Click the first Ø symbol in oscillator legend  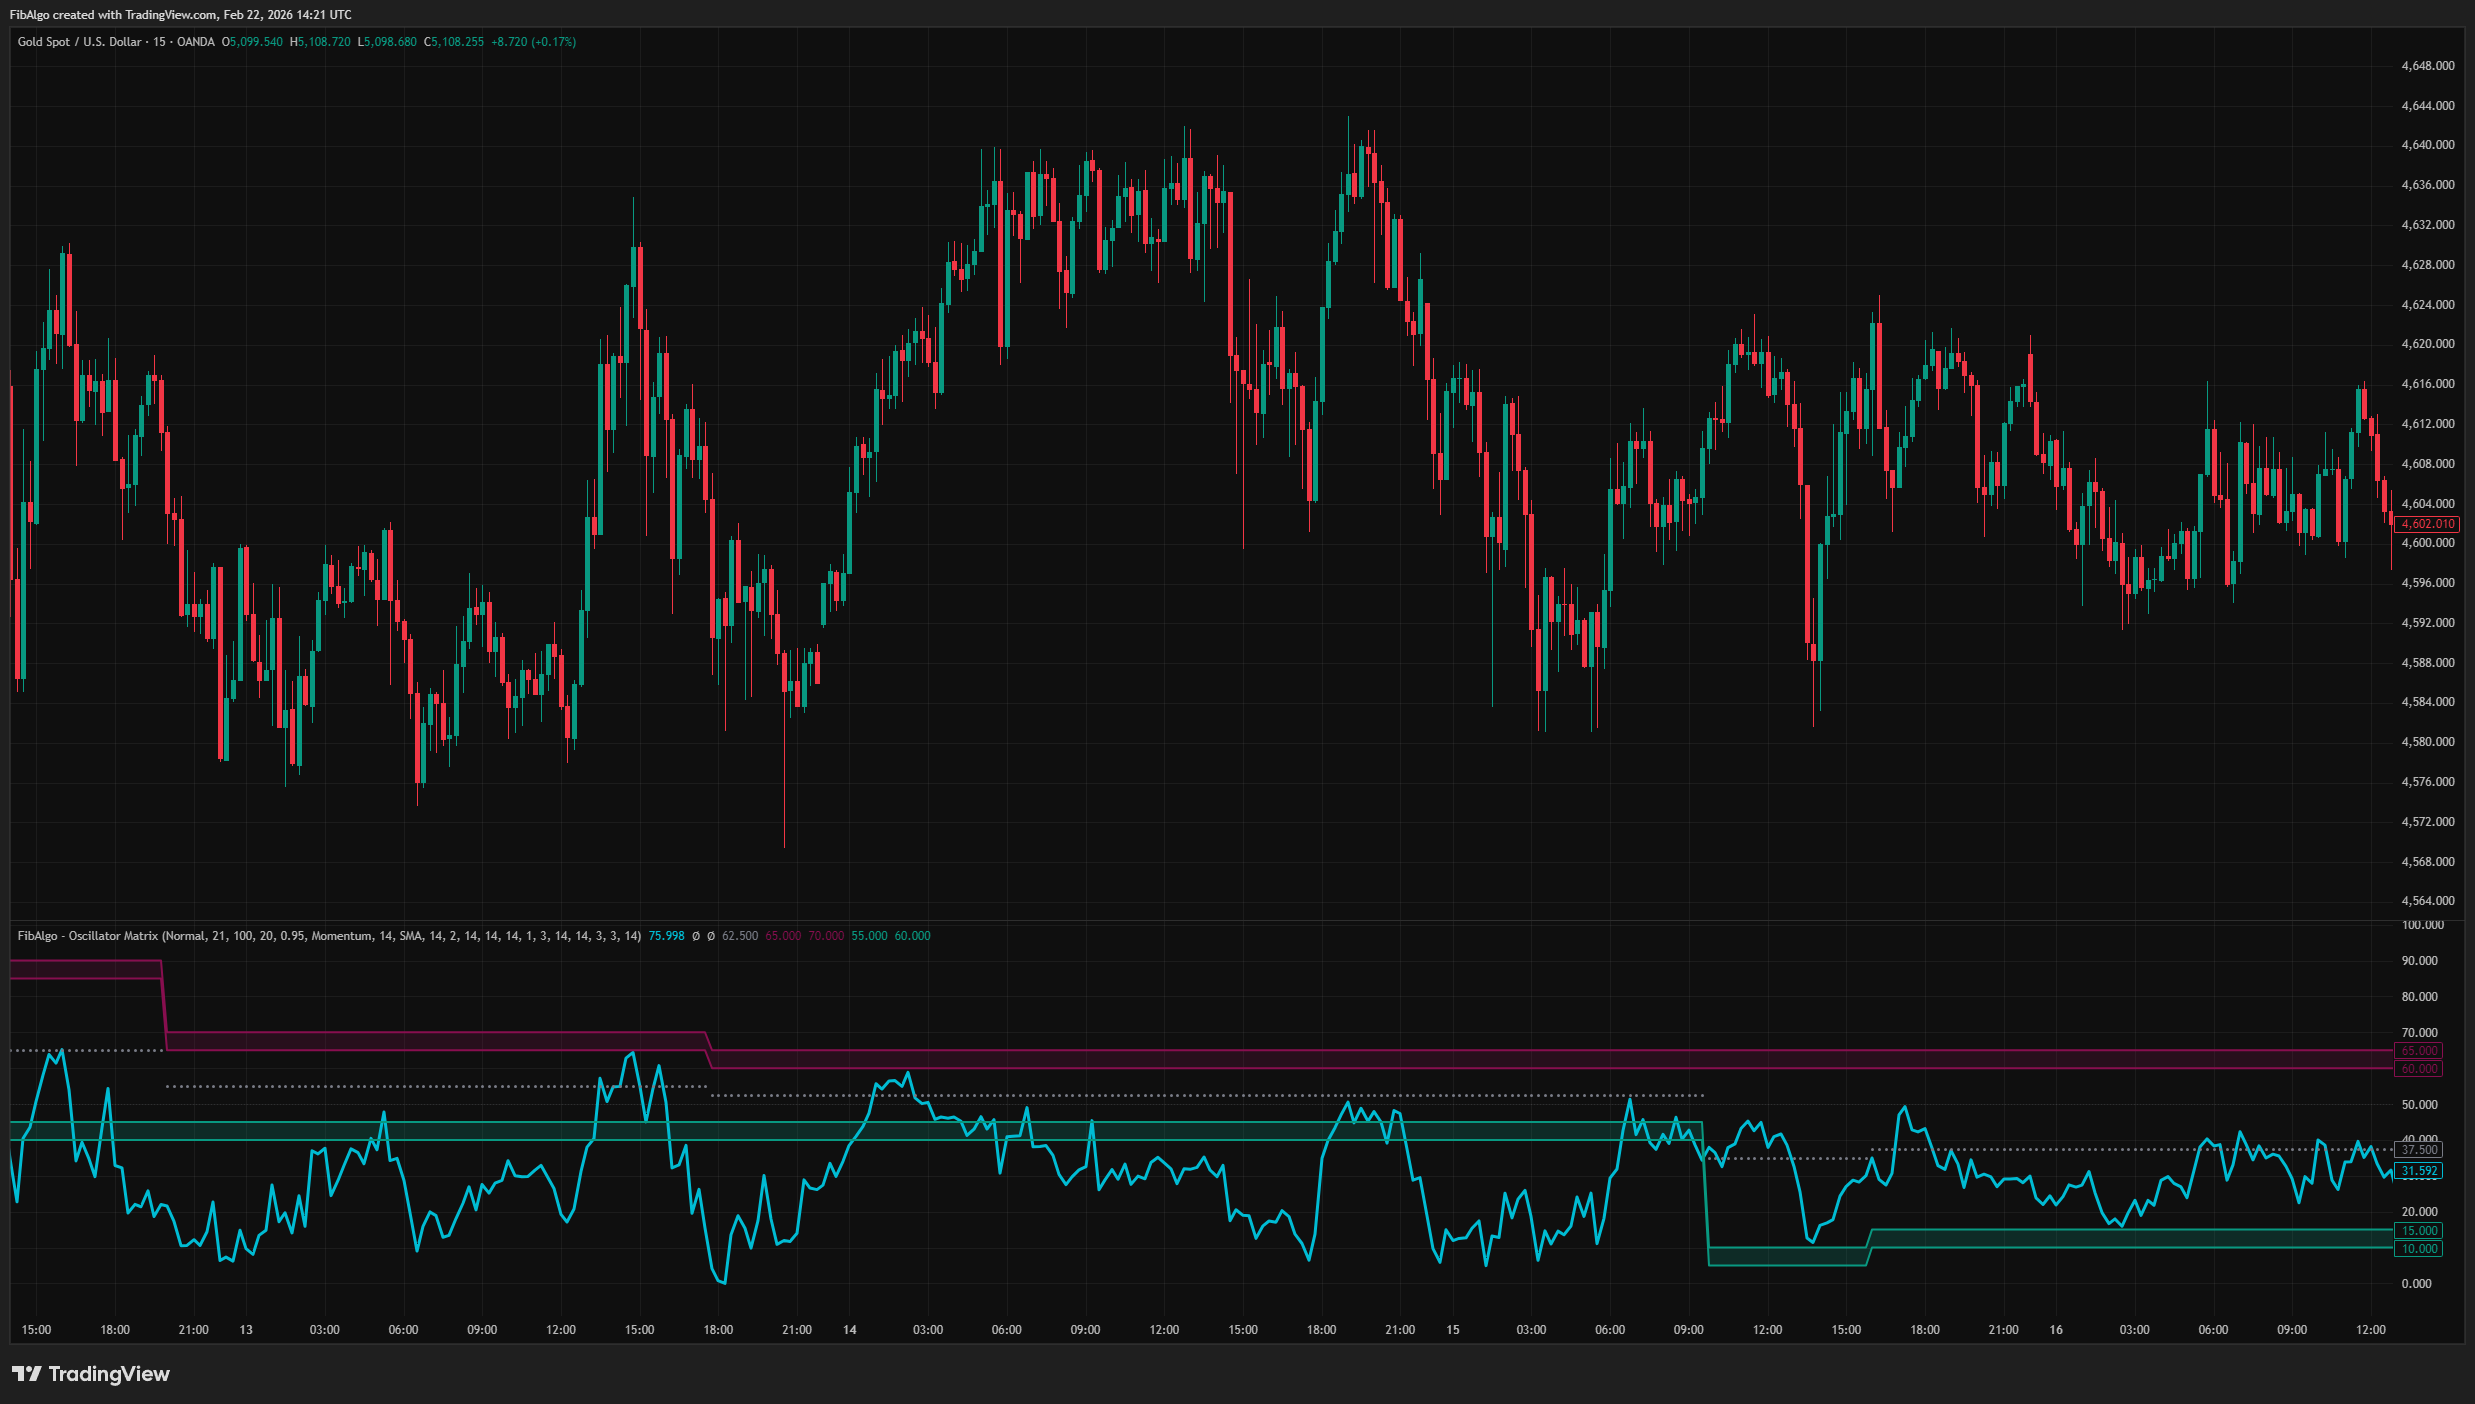coord(696,936)
